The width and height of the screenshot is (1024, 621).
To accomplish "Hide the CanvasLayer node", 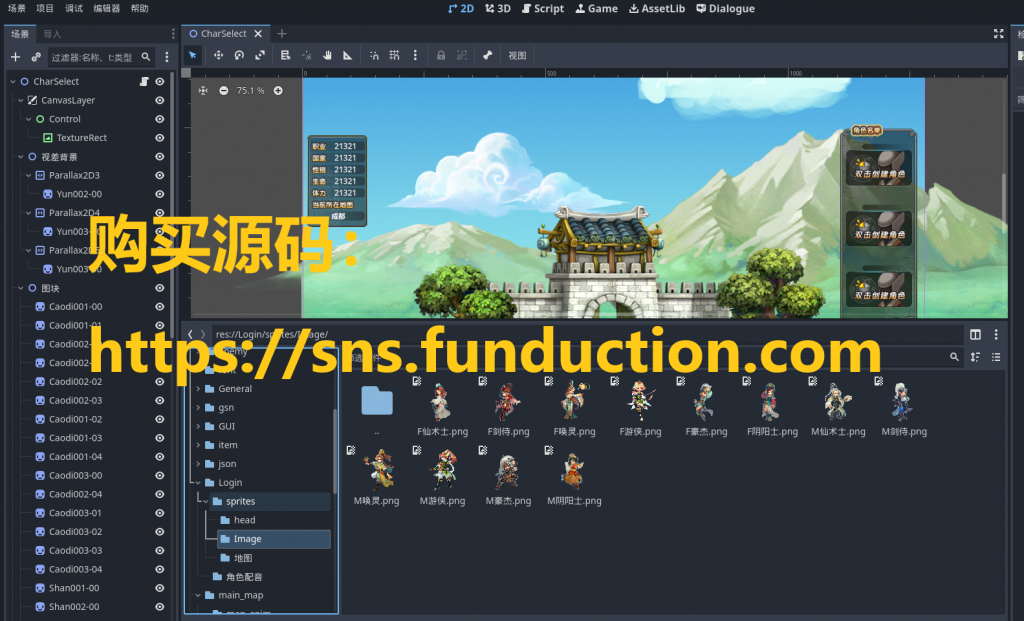I will click(159, 100).
